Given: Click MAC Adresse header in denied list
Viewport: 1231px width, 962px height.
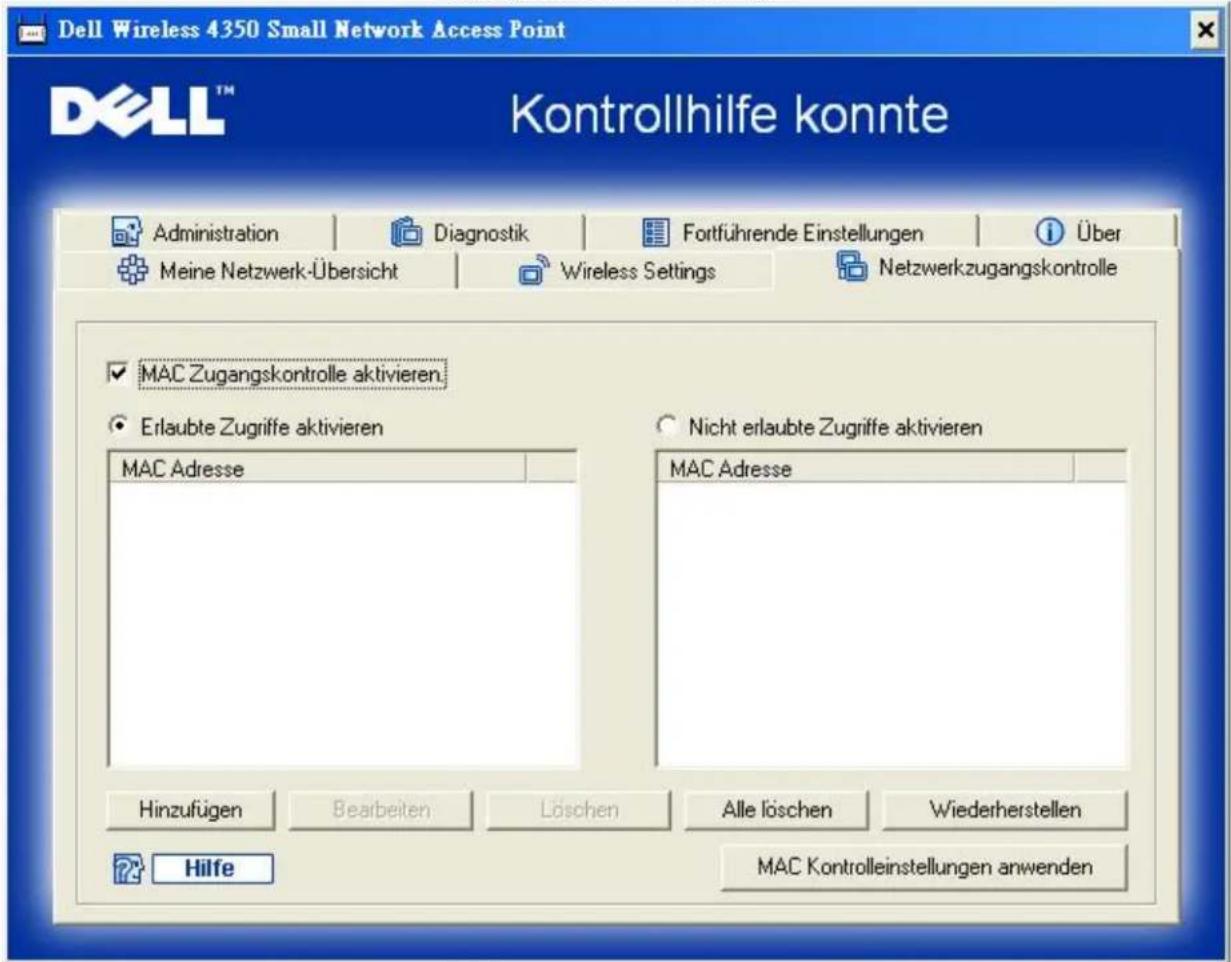Looking at the screenshot, I should click(865, 467).
